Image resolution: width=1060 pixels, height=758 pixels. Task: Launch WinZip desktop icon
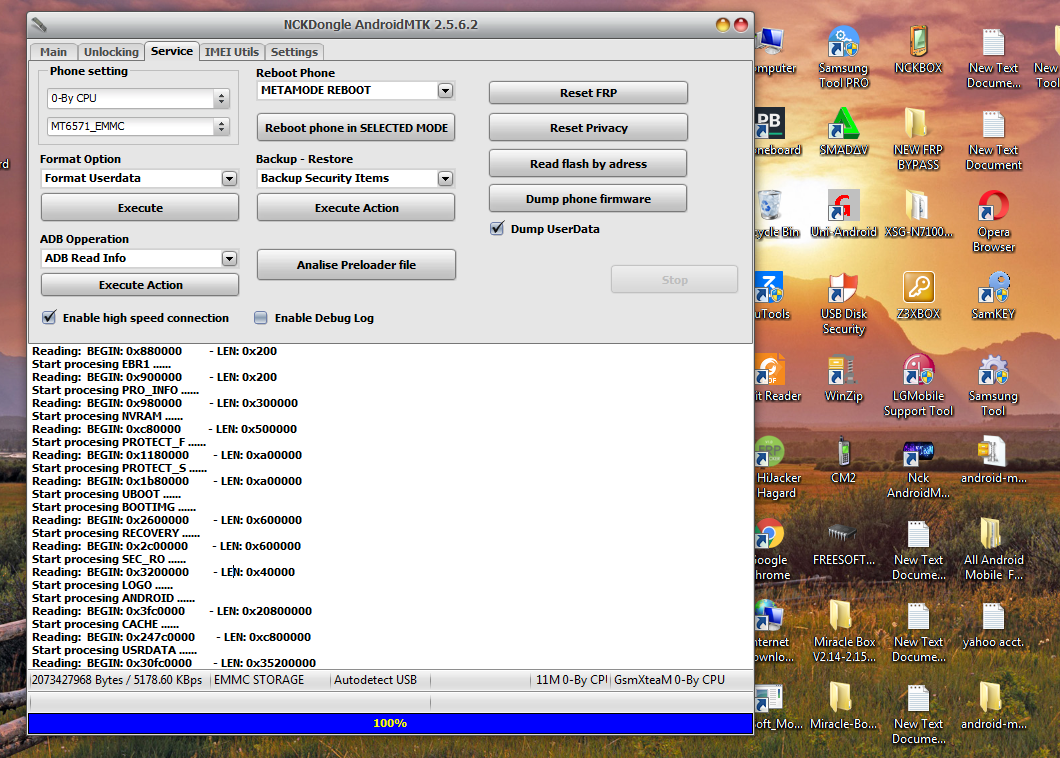pyautogui.click(x=843, y=379)
